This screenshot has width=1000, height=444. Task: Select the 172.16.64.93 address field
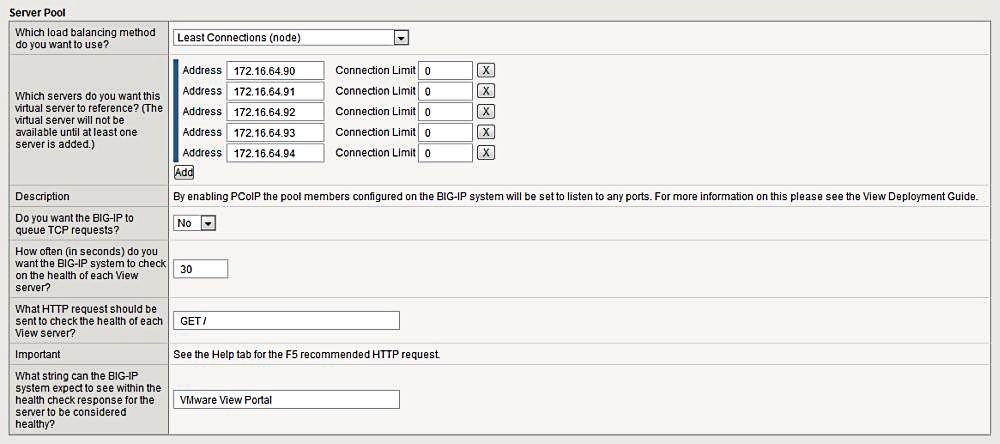(276, 132)
